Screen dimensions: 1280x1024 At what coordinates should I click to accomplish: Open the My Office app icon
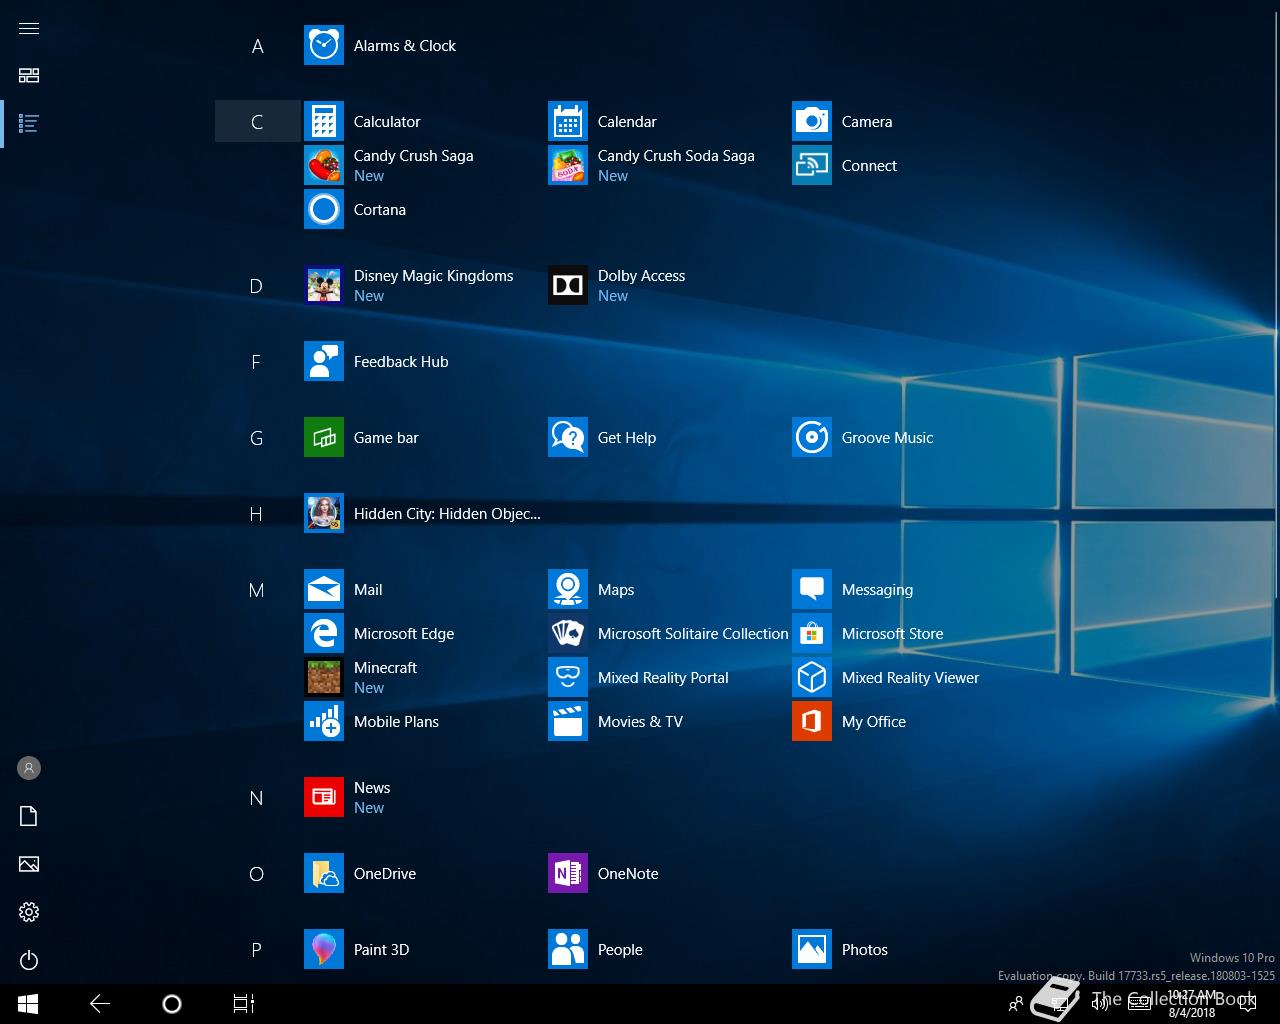812,722
